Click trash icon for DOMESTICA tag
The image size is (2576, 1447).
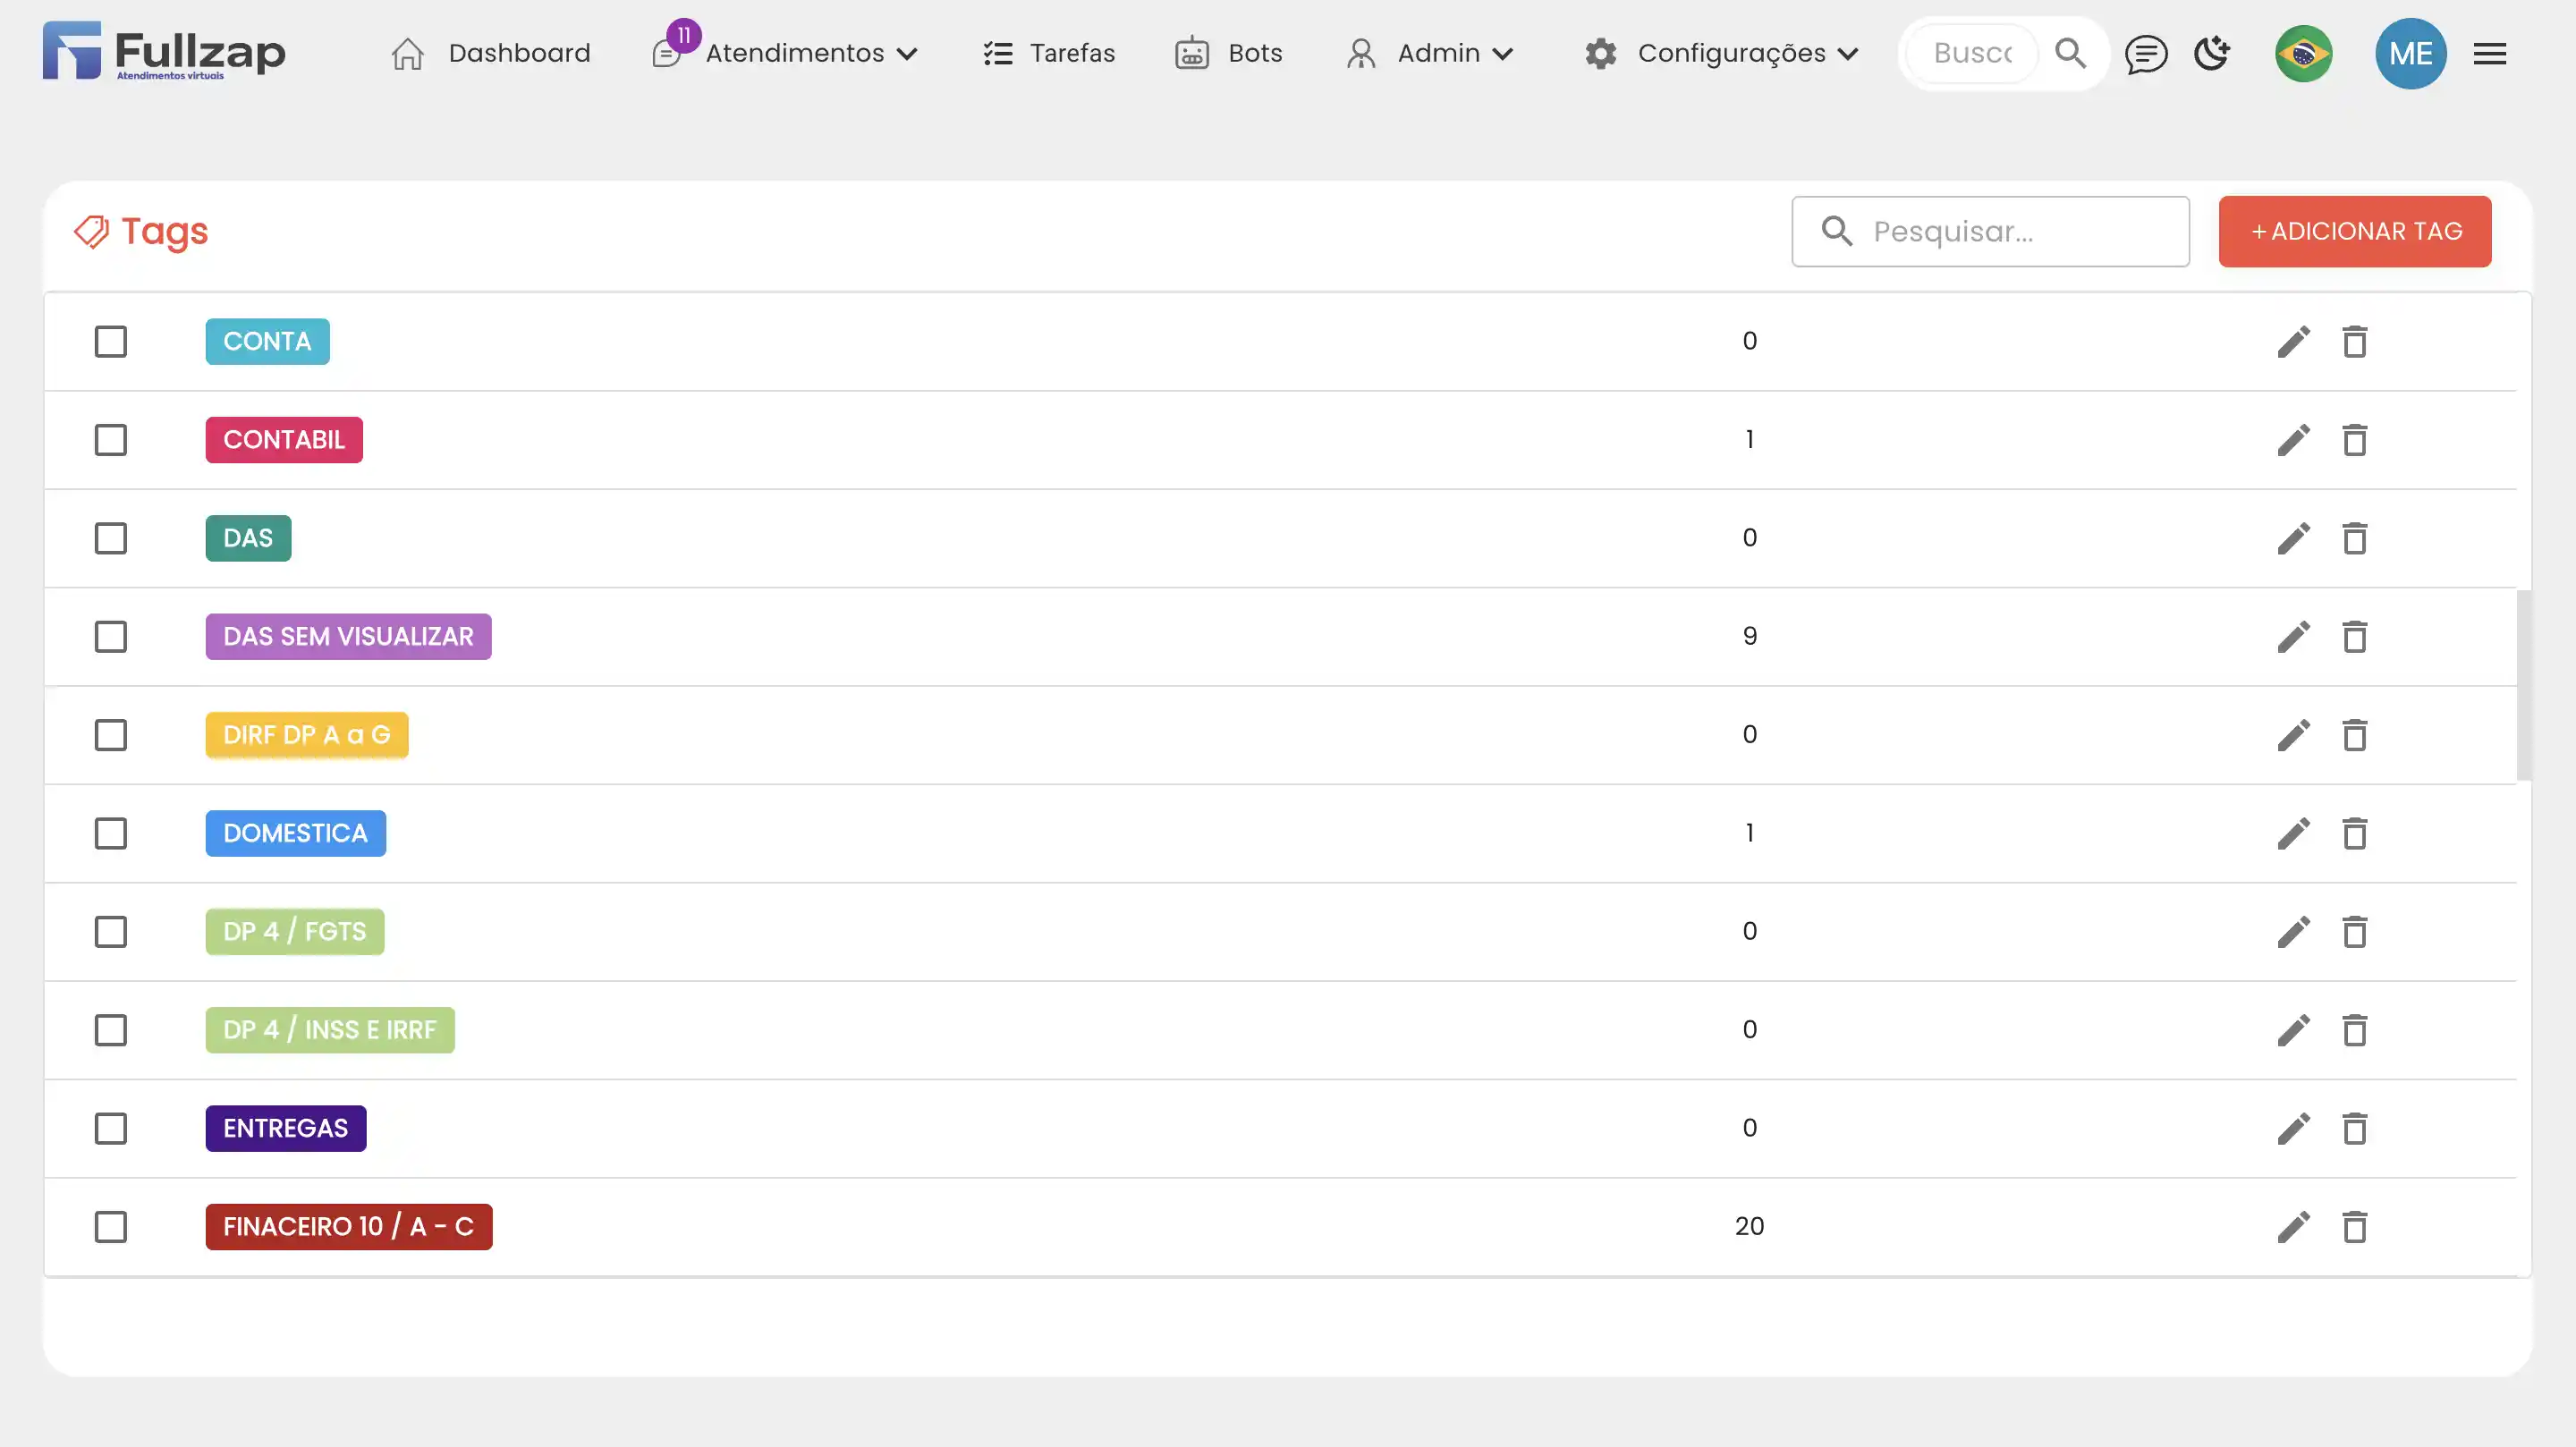[2354, 833]
